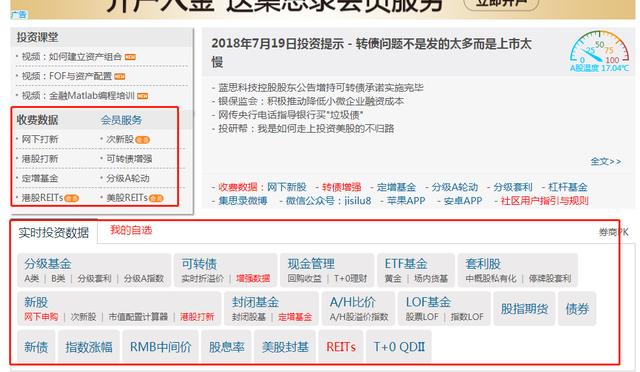Open 社区用户指引与规则 link

coord(544,200)
